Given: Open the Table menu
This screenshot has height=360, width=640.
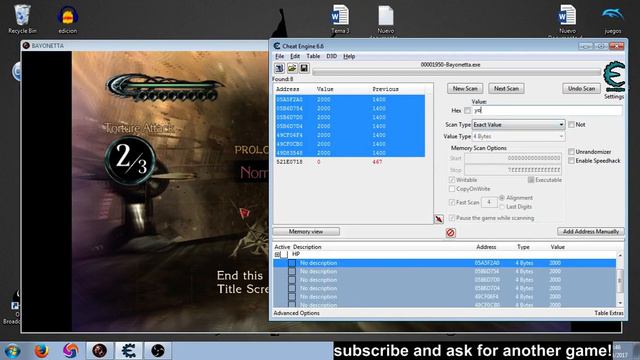Looking at the screenshot, I should point(313,56).
